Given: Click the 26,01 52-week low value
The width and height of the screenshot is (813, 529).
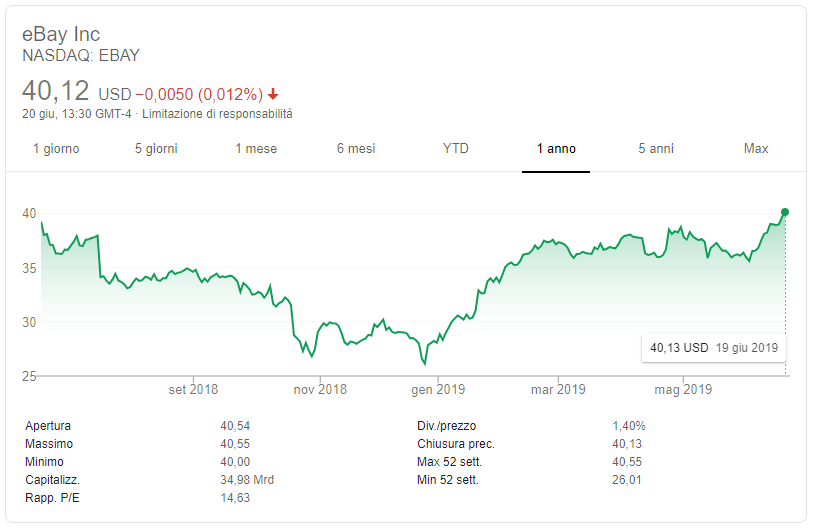Looking at the screenshot, I should pyautogui.click(x=626, y=480).
